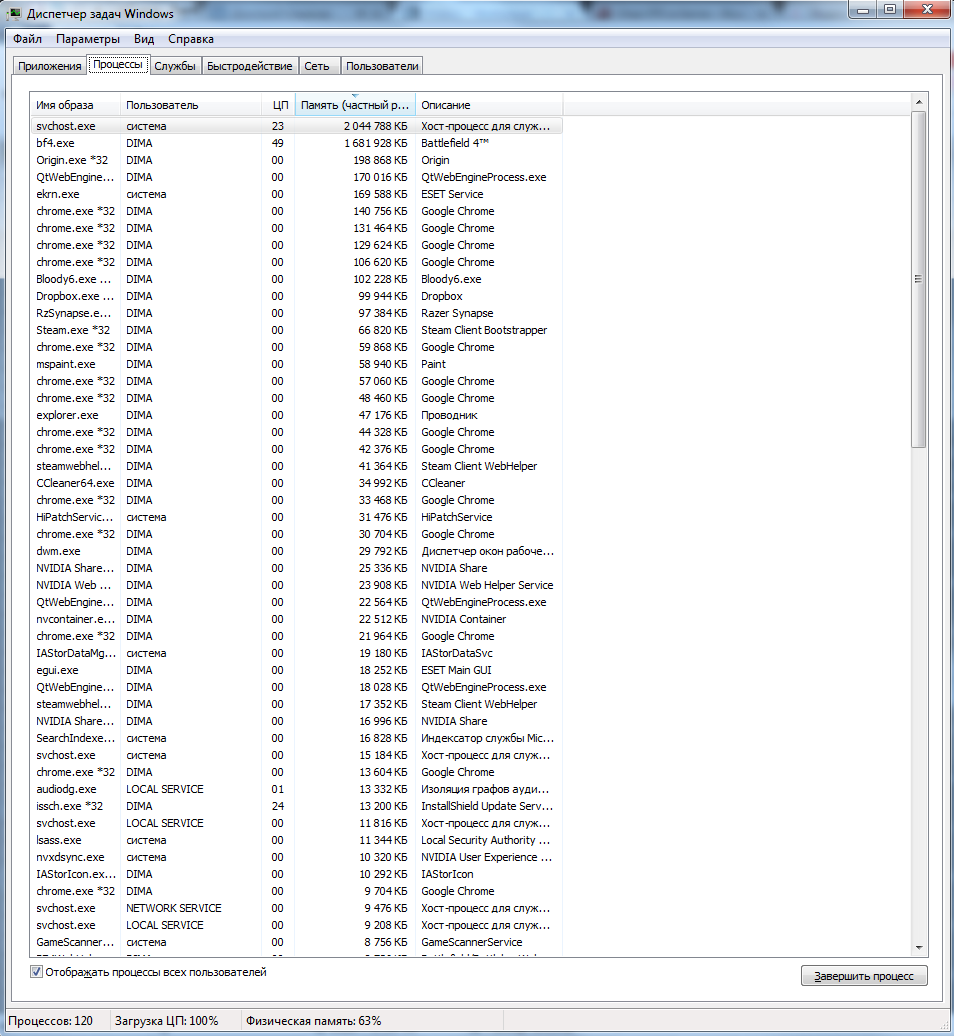Screen dimensions: 954x1036
Task: Select the HiPatchService process row
Action: click(x=296, y=517)
